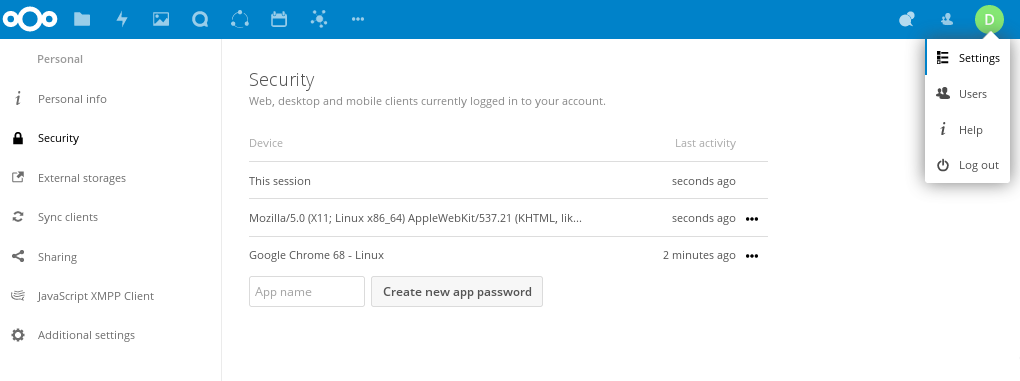Viewport: 1020px width, 381px height.
Task: Open the chat bubble icon in header
Action: point(907,20)
